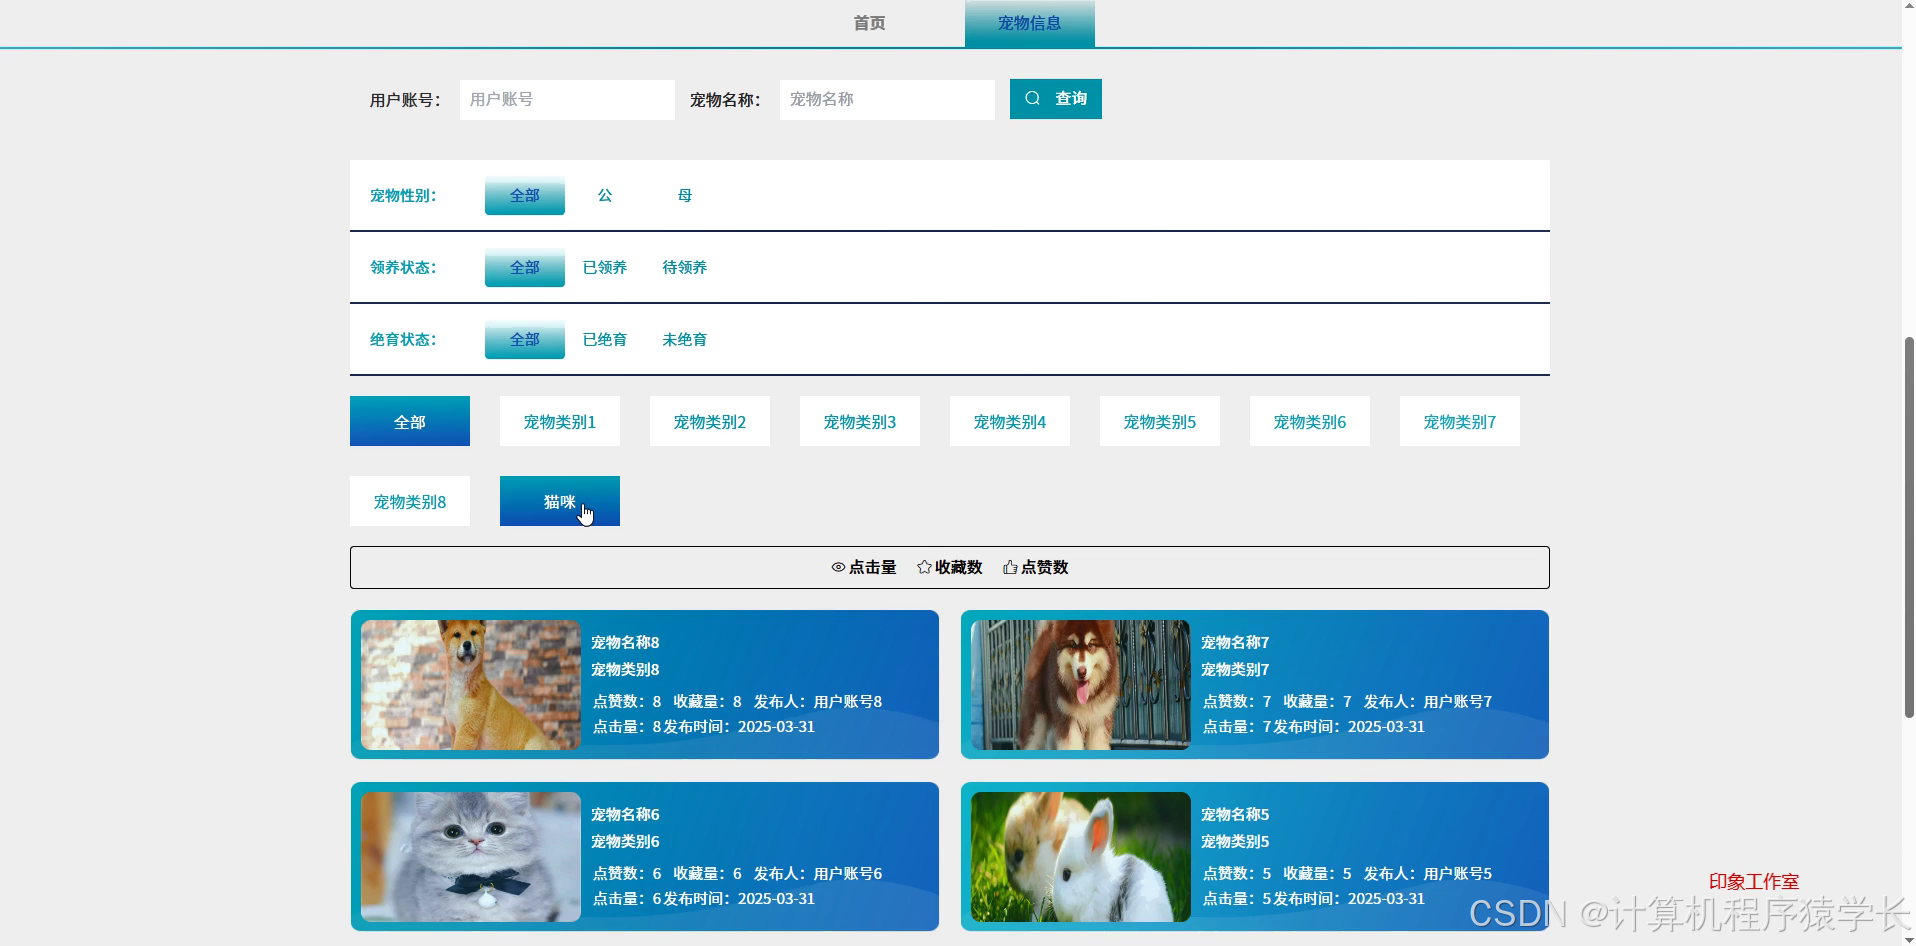Viewport: 1916px width, 946px height.
Task: Click inside the 宠物名称 input field
Action: [x=886, y=99]
